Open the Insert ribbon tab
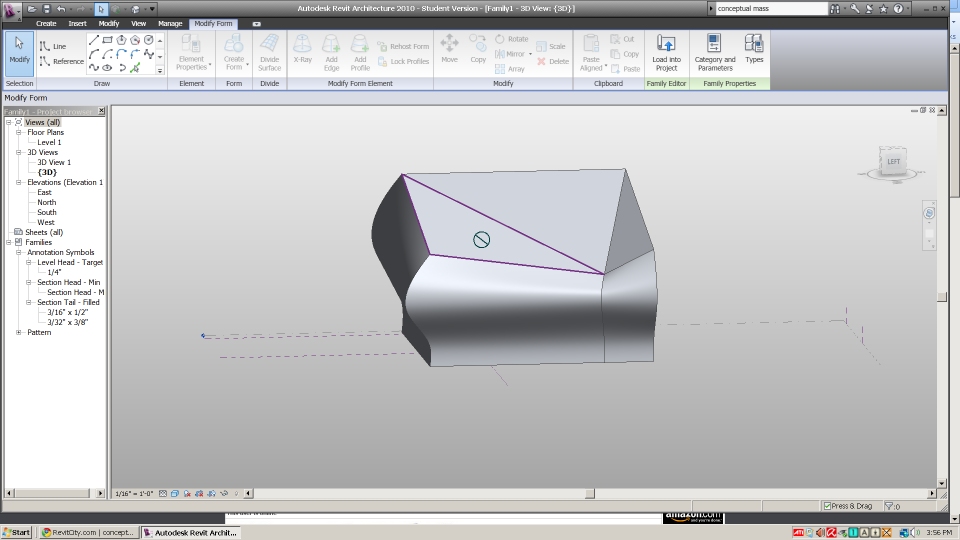Screen dimensions: 960x540 [x=77, y=23]
